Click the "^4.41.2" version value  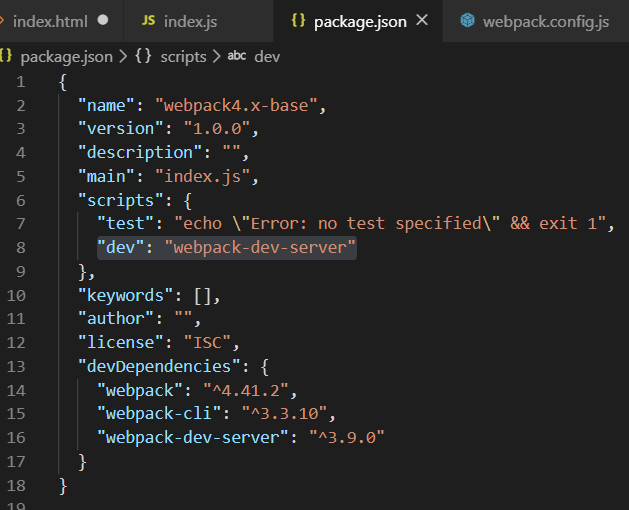point(246,390)
